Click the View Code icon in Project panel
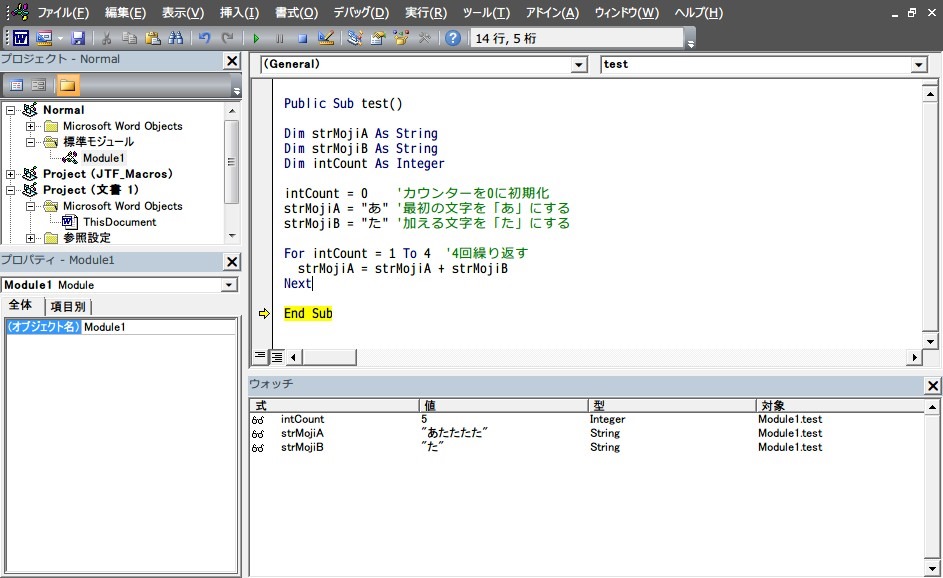The height and width of the screenshot is (578, 943). coord(17,85)
